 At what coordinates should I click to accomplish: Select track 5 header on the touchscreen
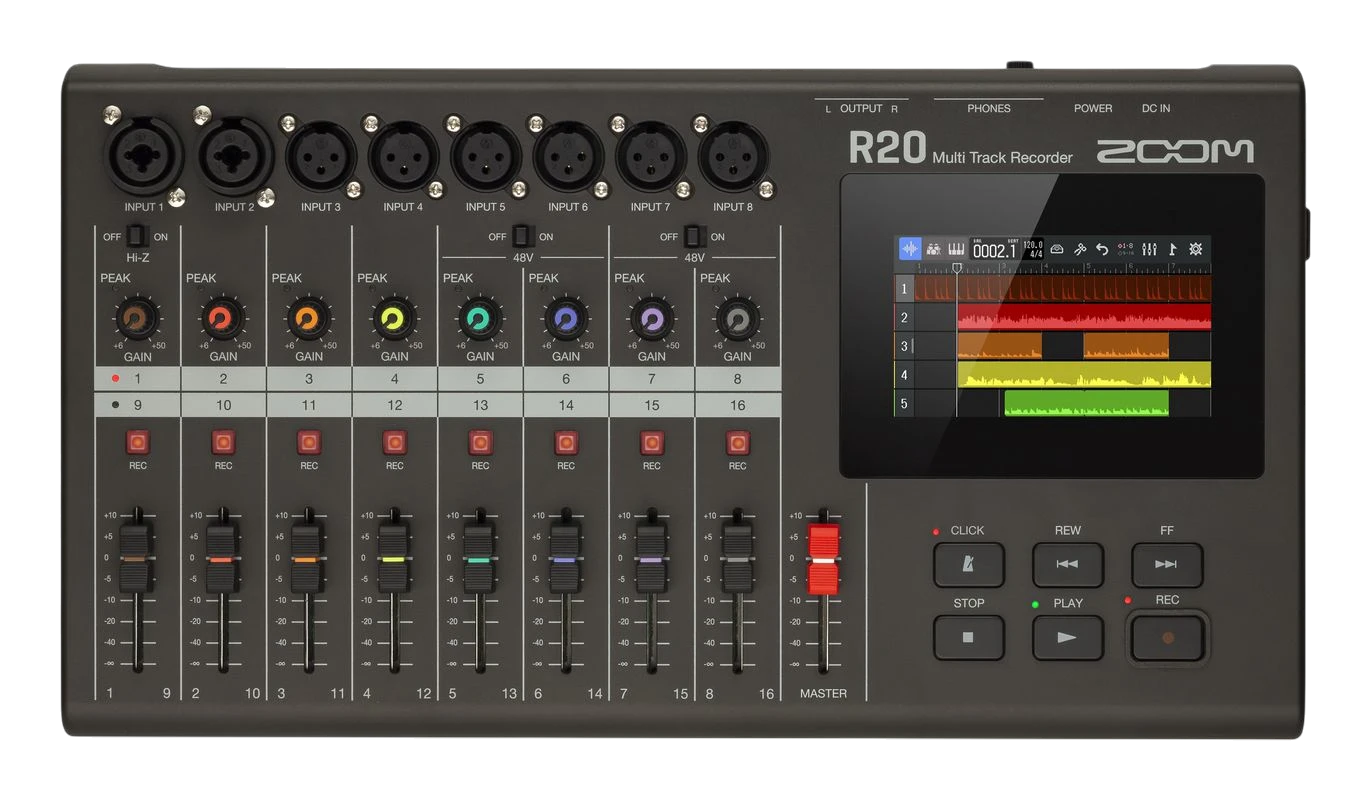coord(904,403)
